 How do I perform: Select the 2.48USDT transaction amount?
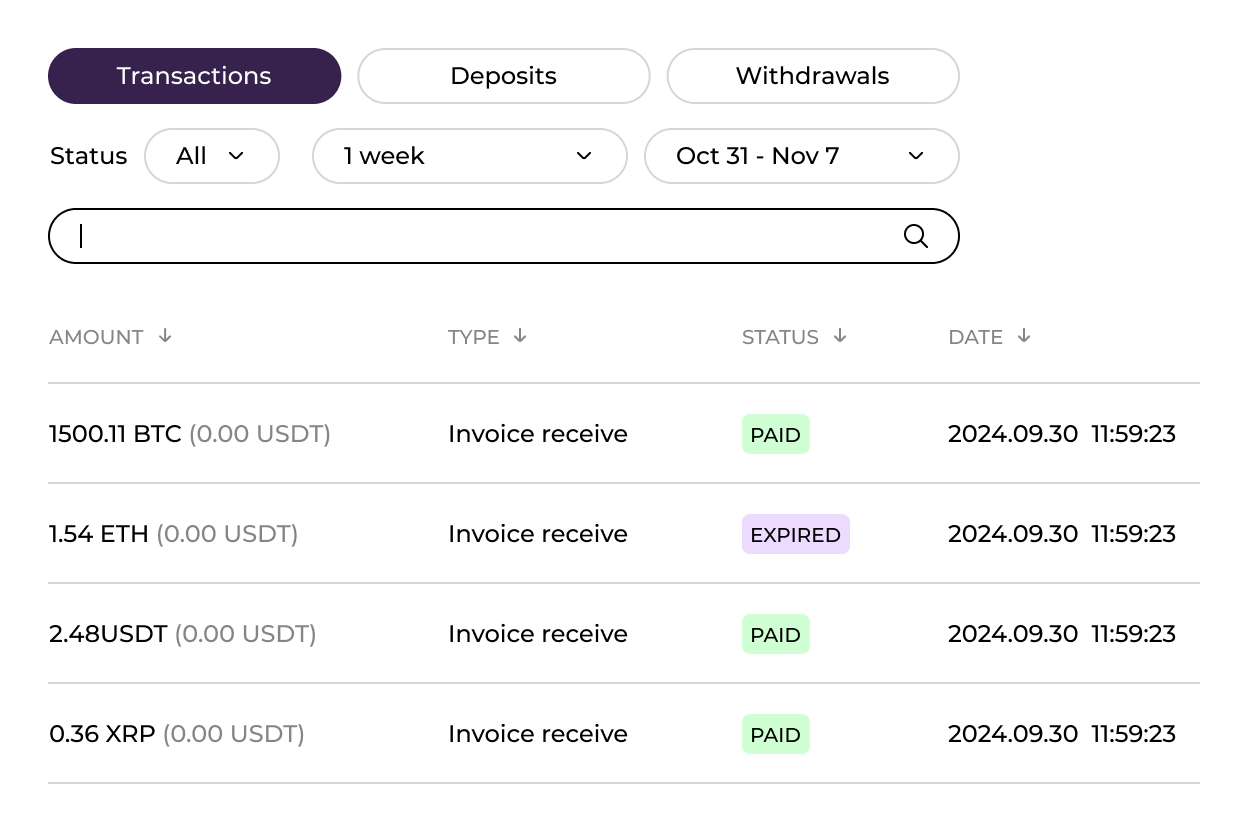[x=108, y=634]
